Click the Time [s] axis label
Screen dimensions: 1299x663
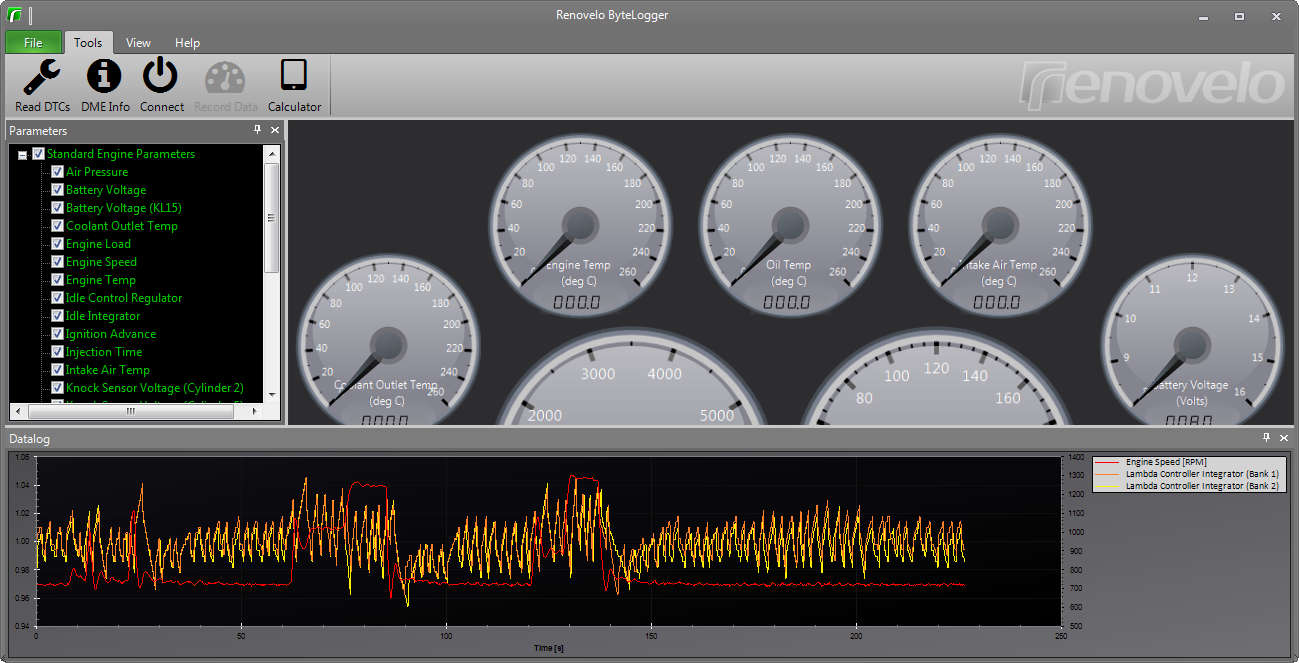(x=547, y=649)
